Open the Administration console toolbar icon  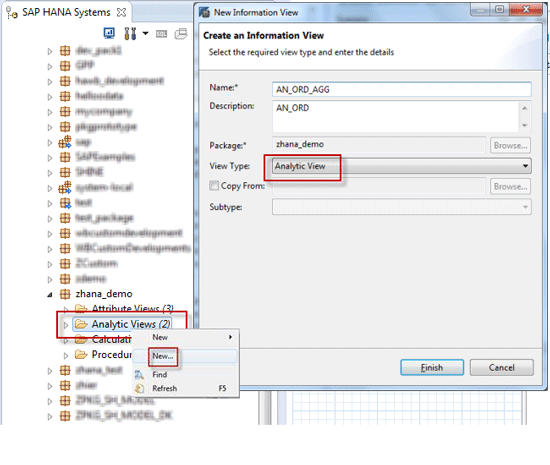(109, 33)
